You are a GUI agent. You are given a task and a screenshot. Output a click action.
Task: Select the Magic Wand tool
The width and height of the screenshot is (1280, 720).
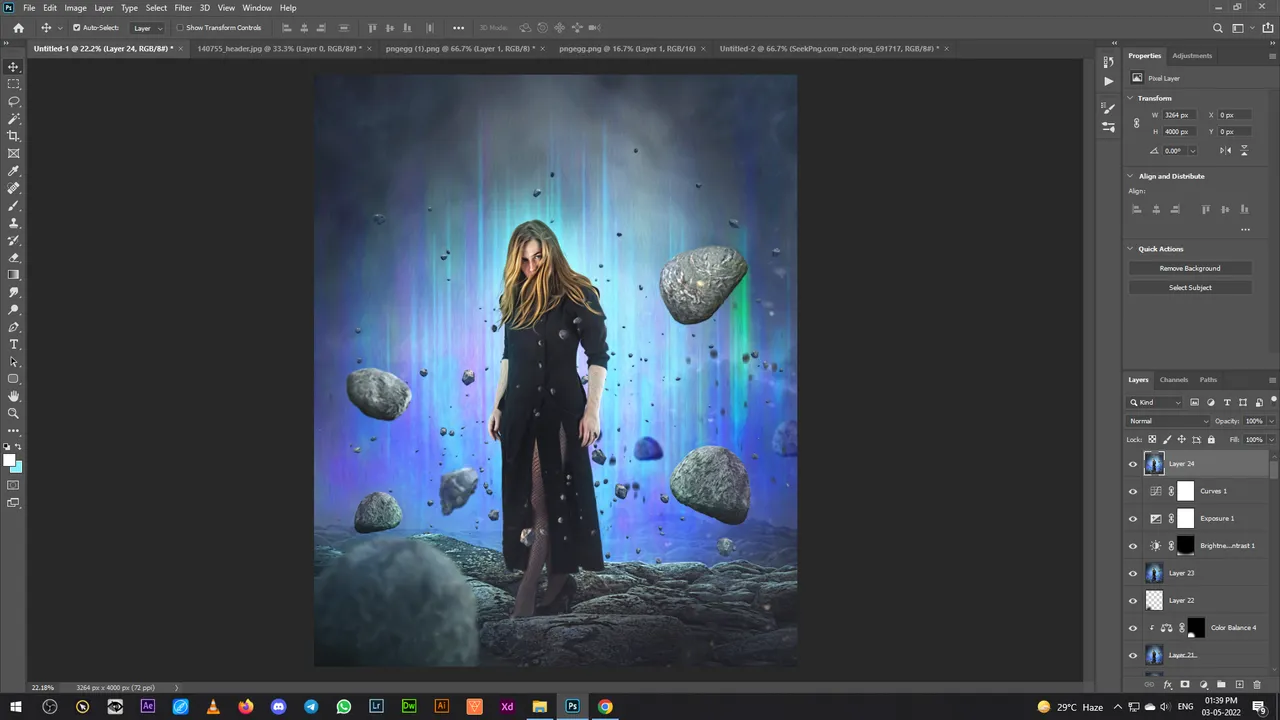pos(14,119)
